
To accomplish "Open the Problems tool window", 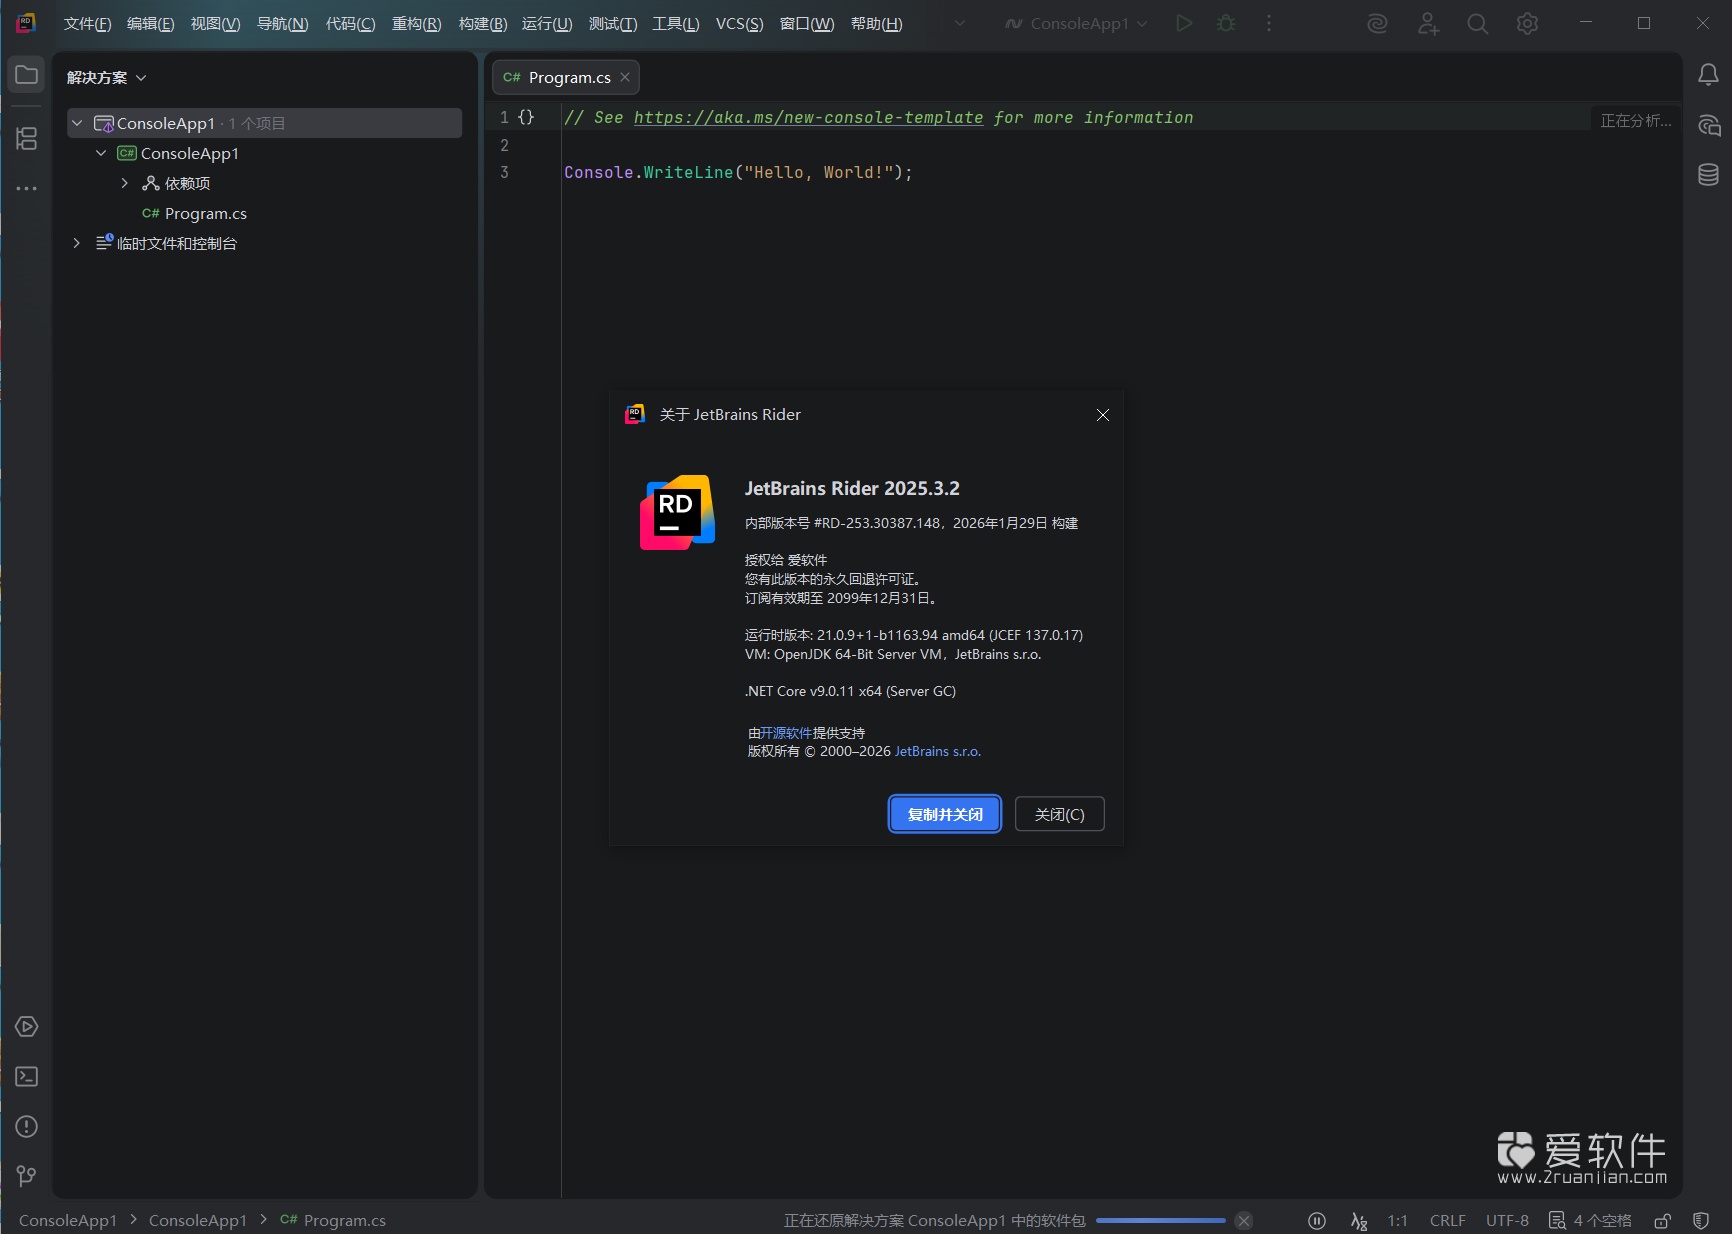I will (x=26, y=1128).
